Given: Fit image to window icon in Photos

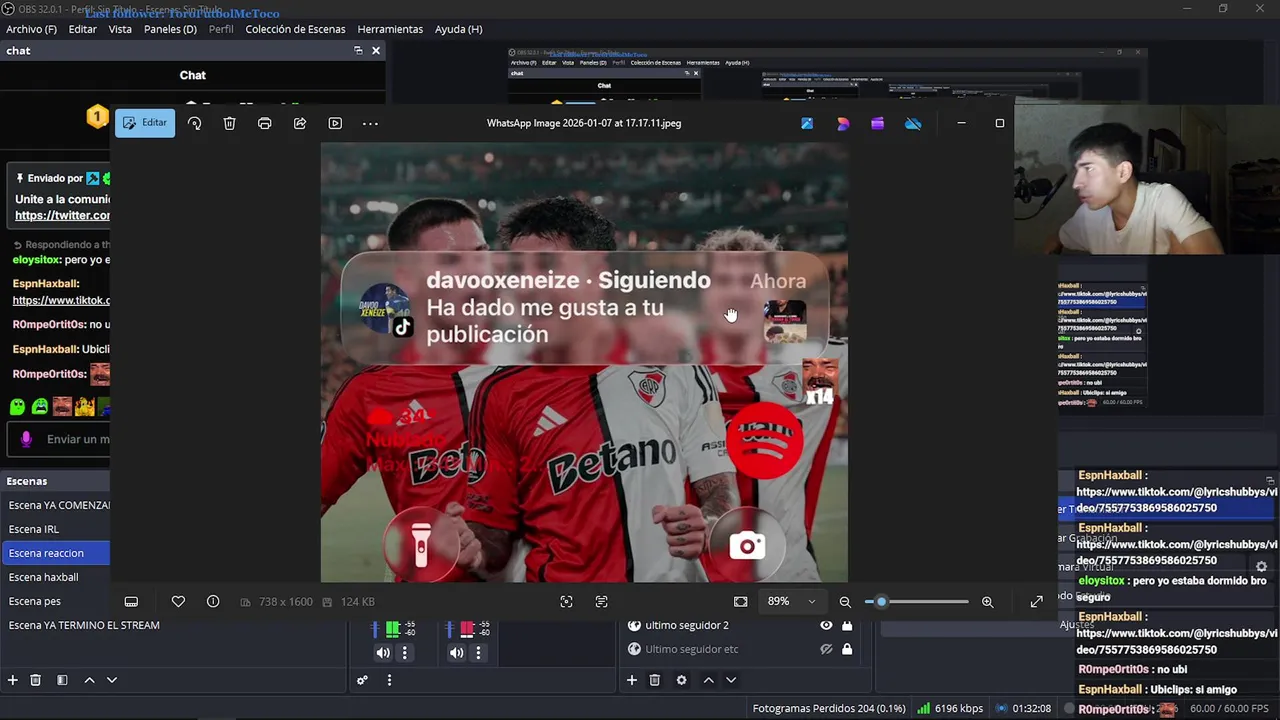Looking at the screenshot, I should 740,601.
